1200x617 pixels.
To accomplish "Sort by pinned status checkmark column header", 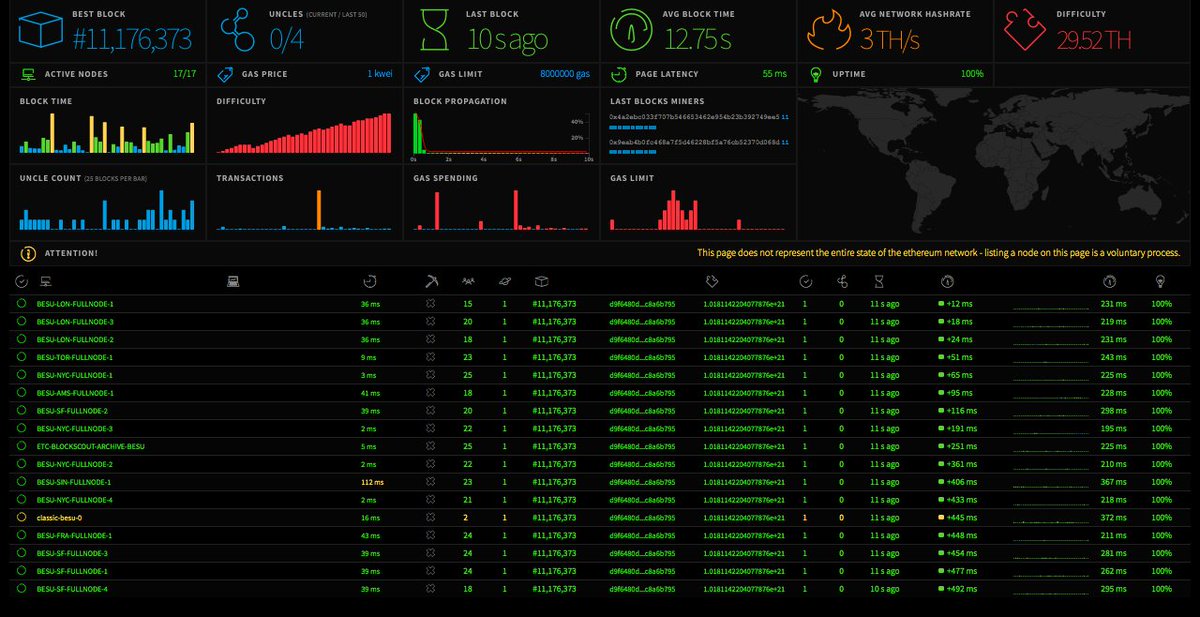I will tap(22, 282).
